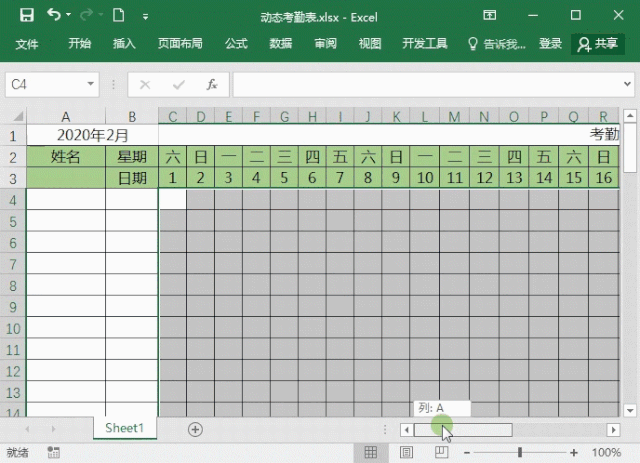This screenshot has width=640, height=463.
Task: Select row 7 header
Action: [x=13, y=265]
